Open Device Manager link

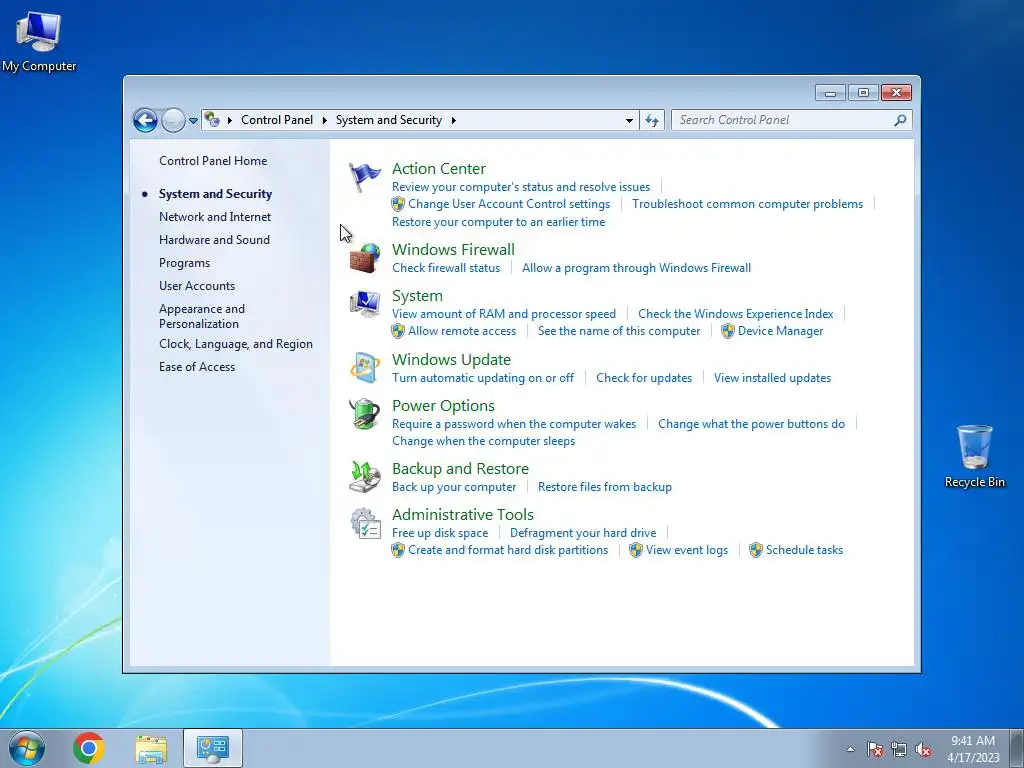tap(780, 331)
